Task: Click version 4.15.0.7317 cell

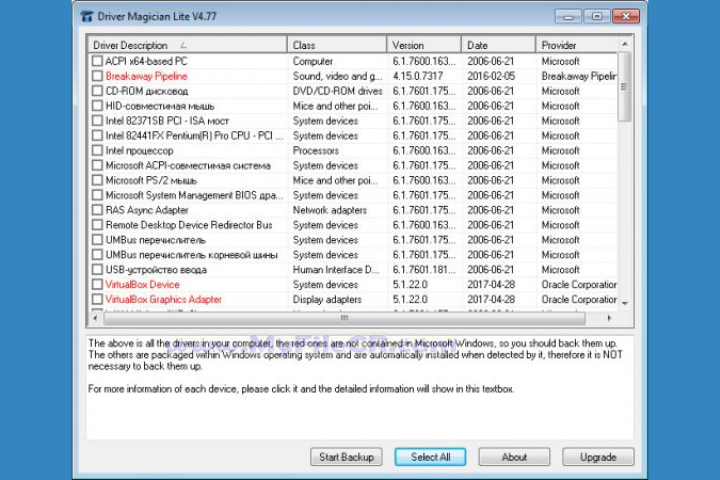Action: (418, 76)
